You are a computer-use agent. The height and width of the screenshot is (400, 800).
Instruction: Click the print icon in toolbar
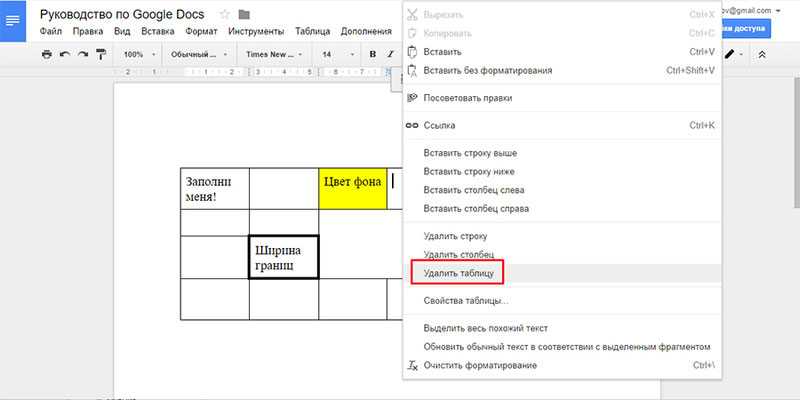(x=47, y=54)
